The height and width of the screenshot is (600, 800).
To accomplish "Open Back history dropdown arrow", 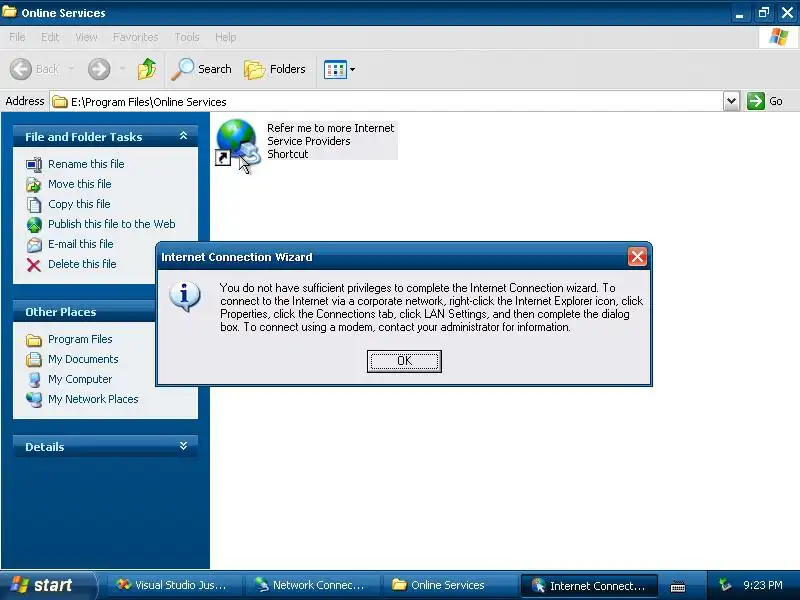I will point(71,68).
